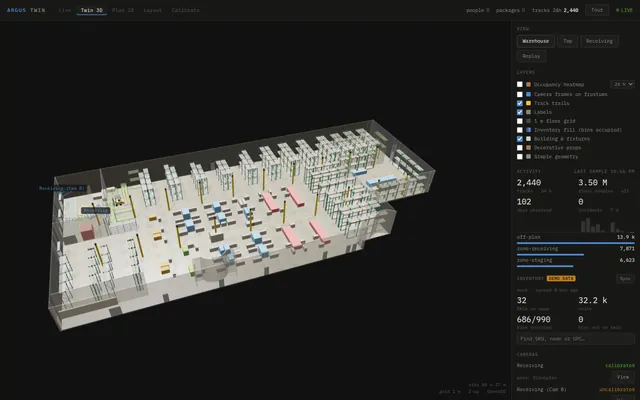Disable the Track trails layer

coord(520,103)
